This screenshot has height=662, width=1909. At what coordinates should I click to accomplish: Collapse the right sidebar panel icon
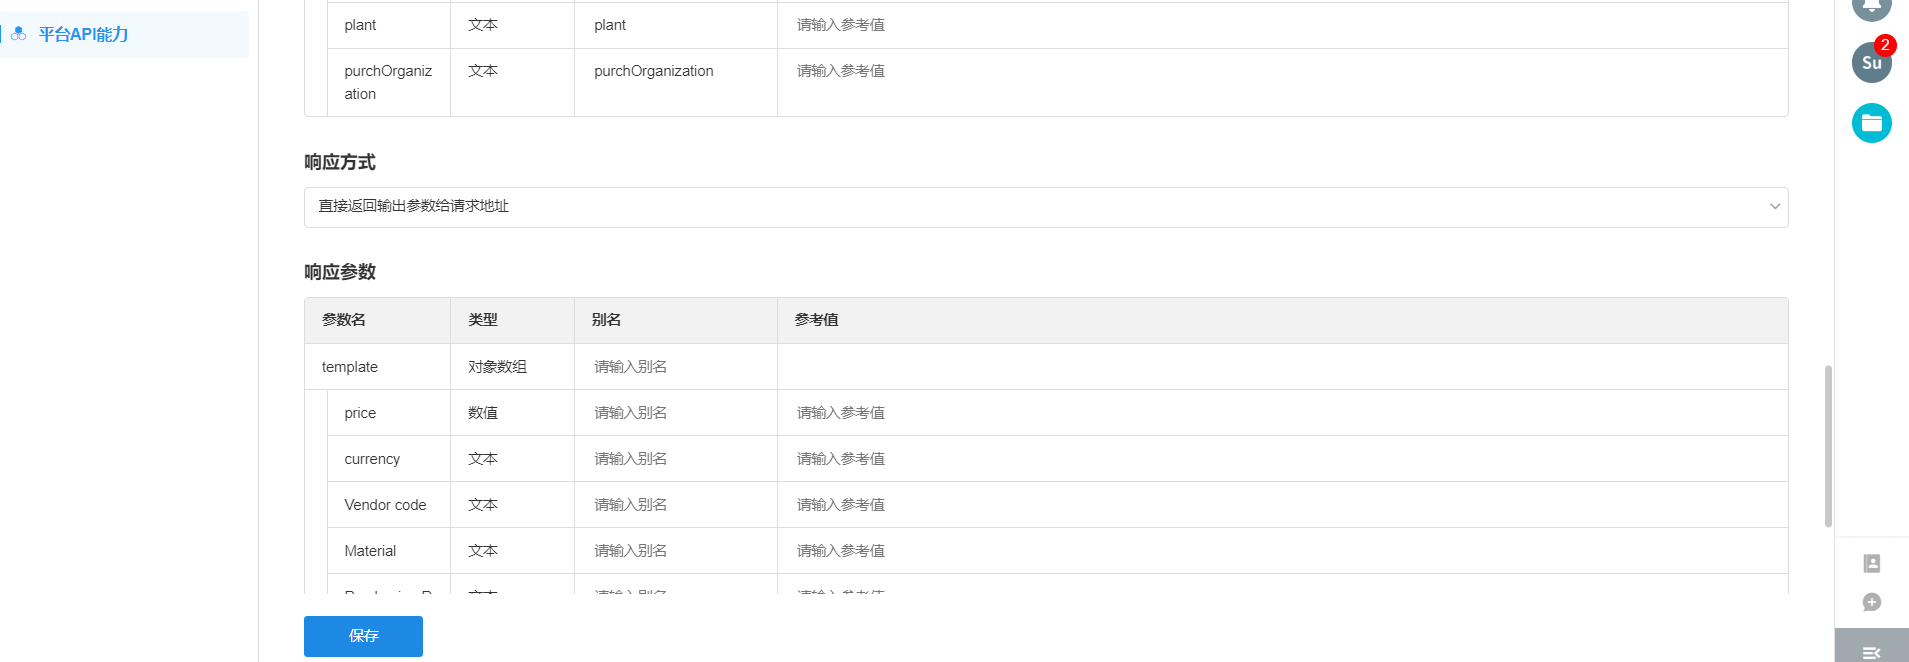click(x=1872, y=652)
